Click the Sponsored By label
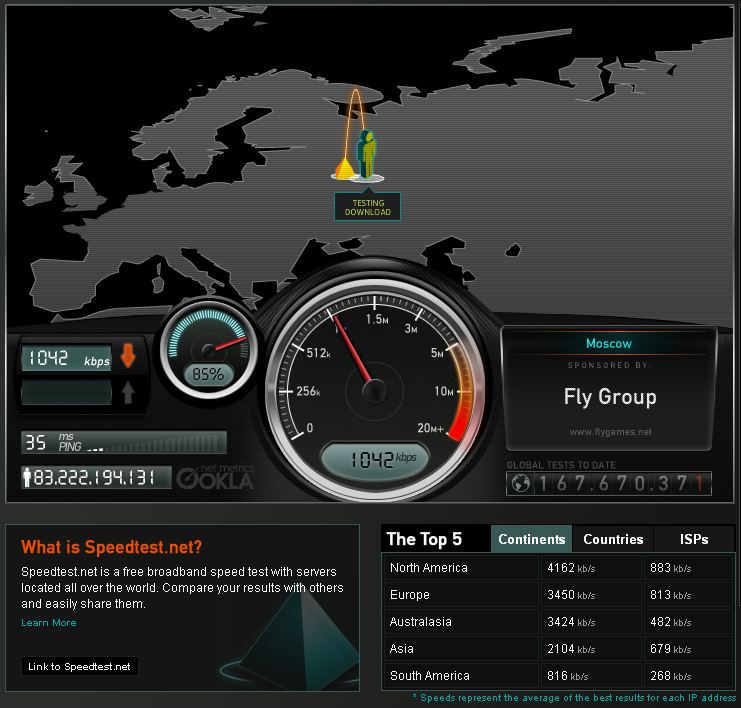This screenshot has height=708, width=741. pyautogui.click(x=609, y=365)
